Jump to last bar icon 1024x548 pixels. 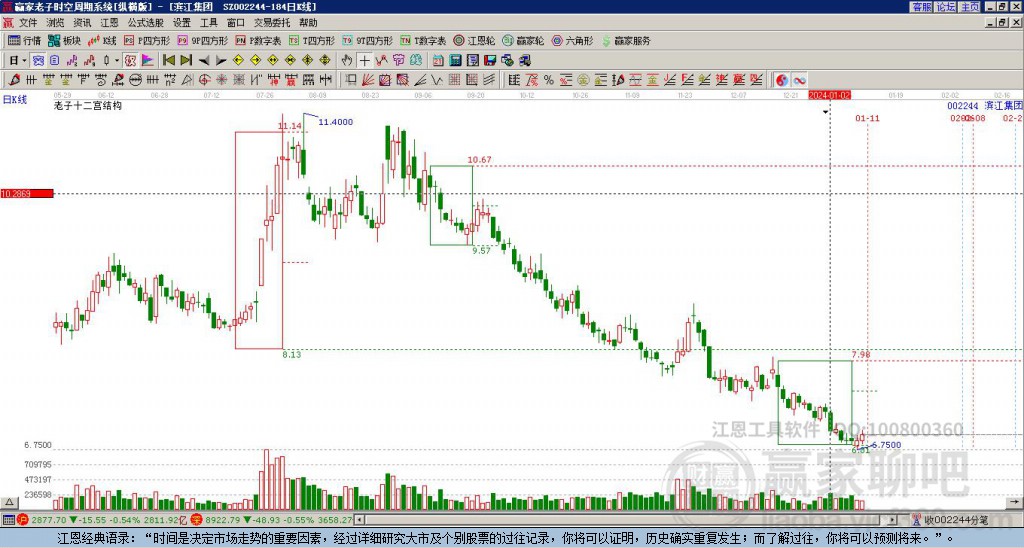pyautogui.click(x=186, y=60)
